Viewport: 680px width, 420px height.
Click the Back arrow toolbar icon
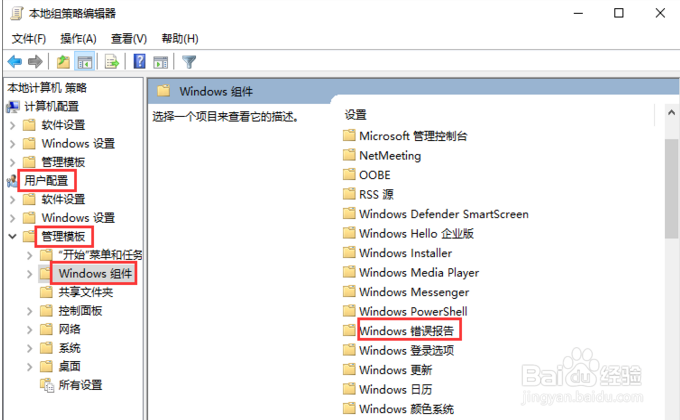(15, 62)
